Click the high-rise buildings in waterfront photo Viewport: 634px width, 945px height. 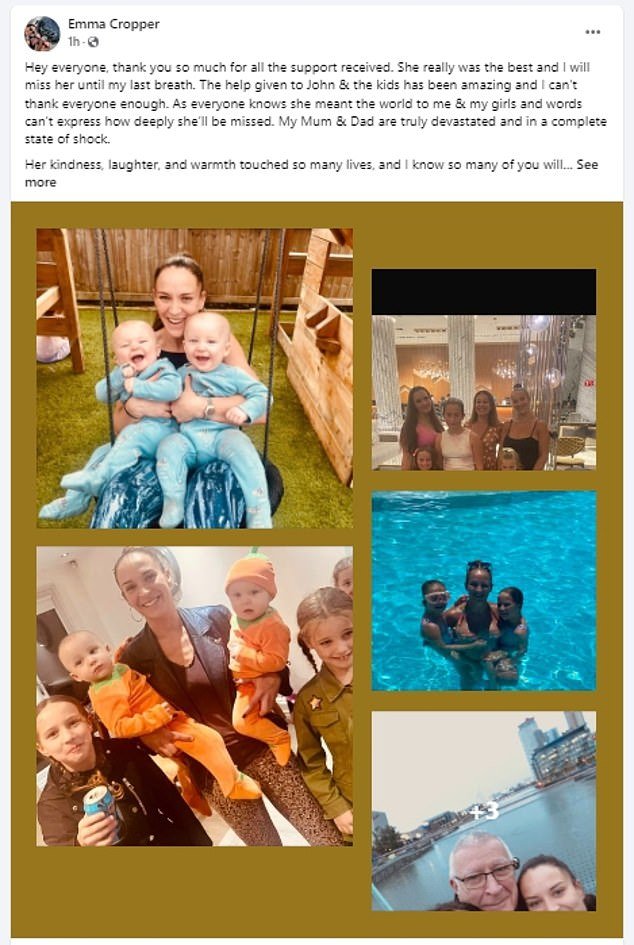556,746
